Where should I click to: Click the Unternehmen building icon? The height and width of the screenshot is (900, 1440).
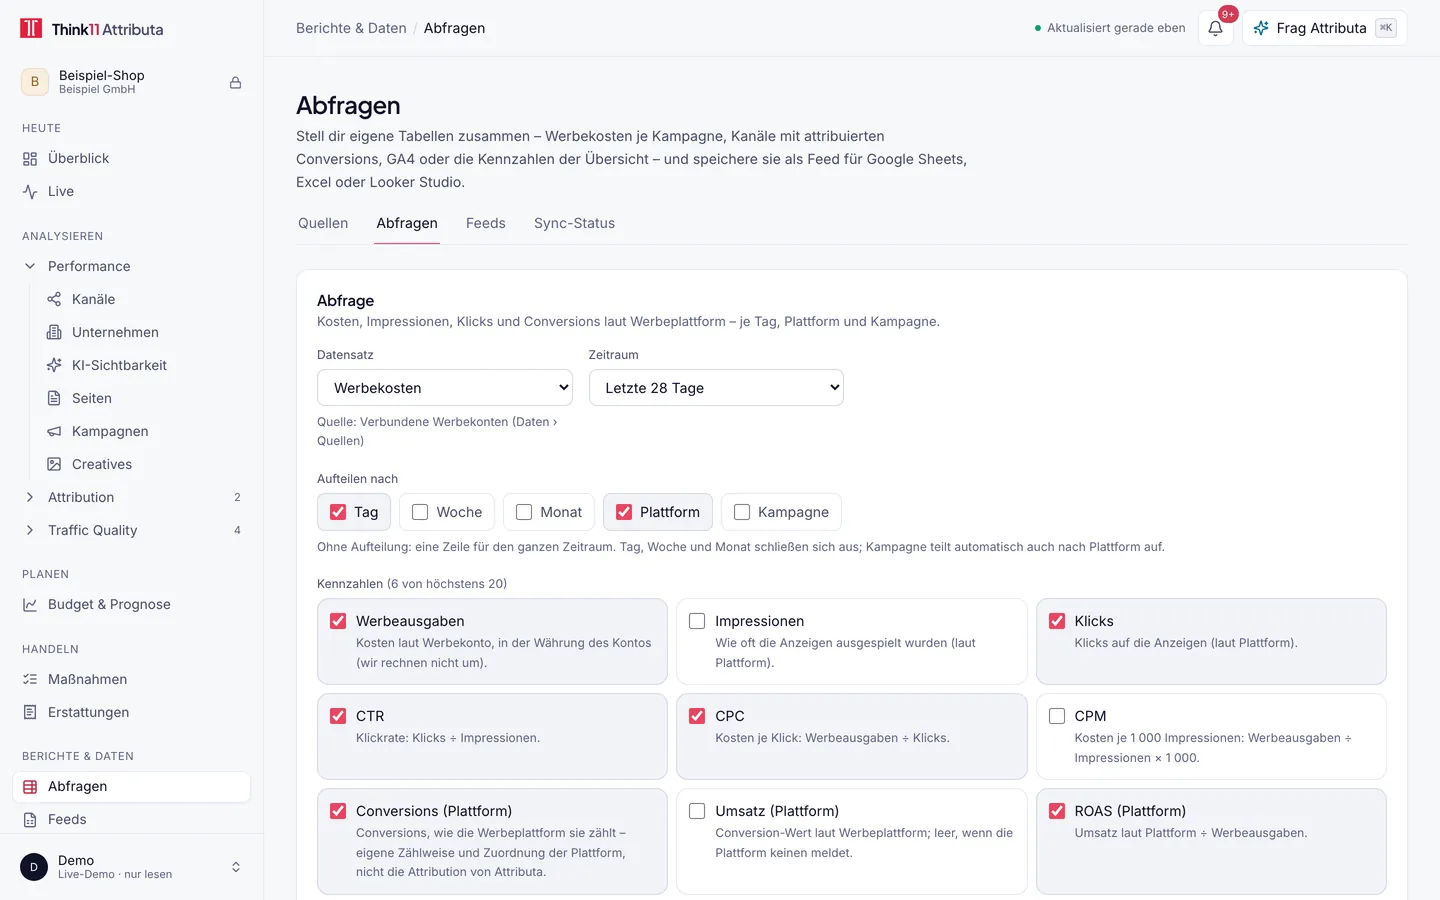[54, 332]
